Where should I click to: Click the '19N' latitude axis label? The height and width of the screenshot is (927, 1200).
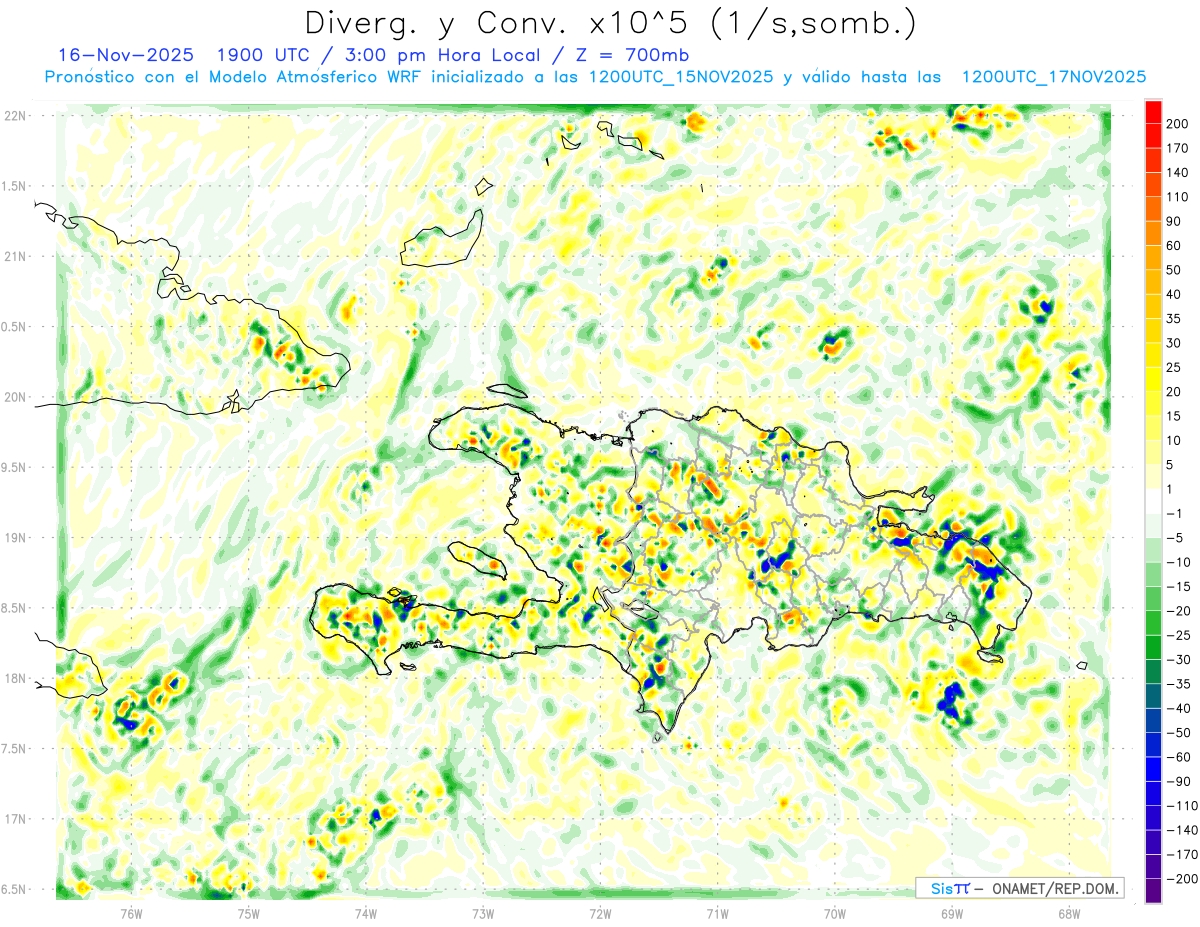(15, 537)
